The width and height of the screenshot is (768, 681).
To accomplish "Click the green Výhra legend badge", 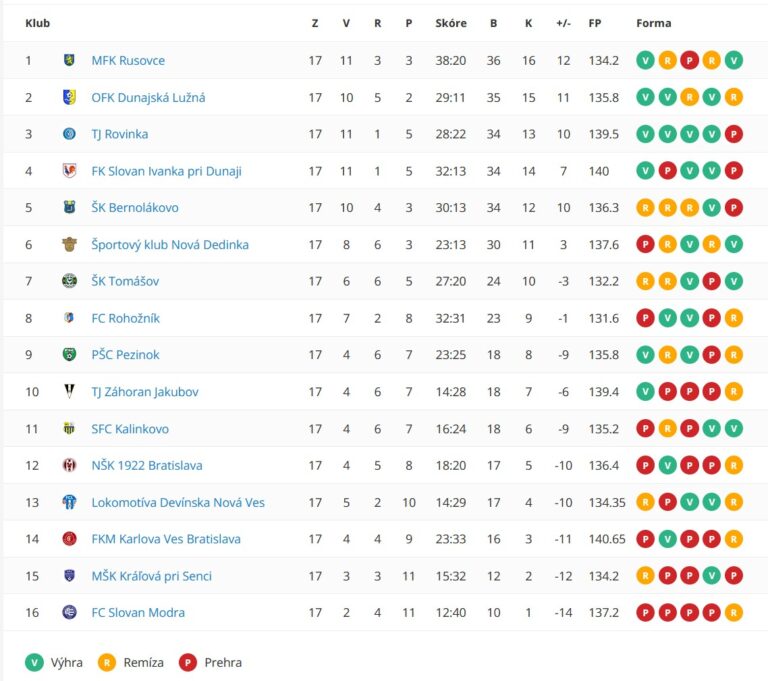I will (35, 662).
